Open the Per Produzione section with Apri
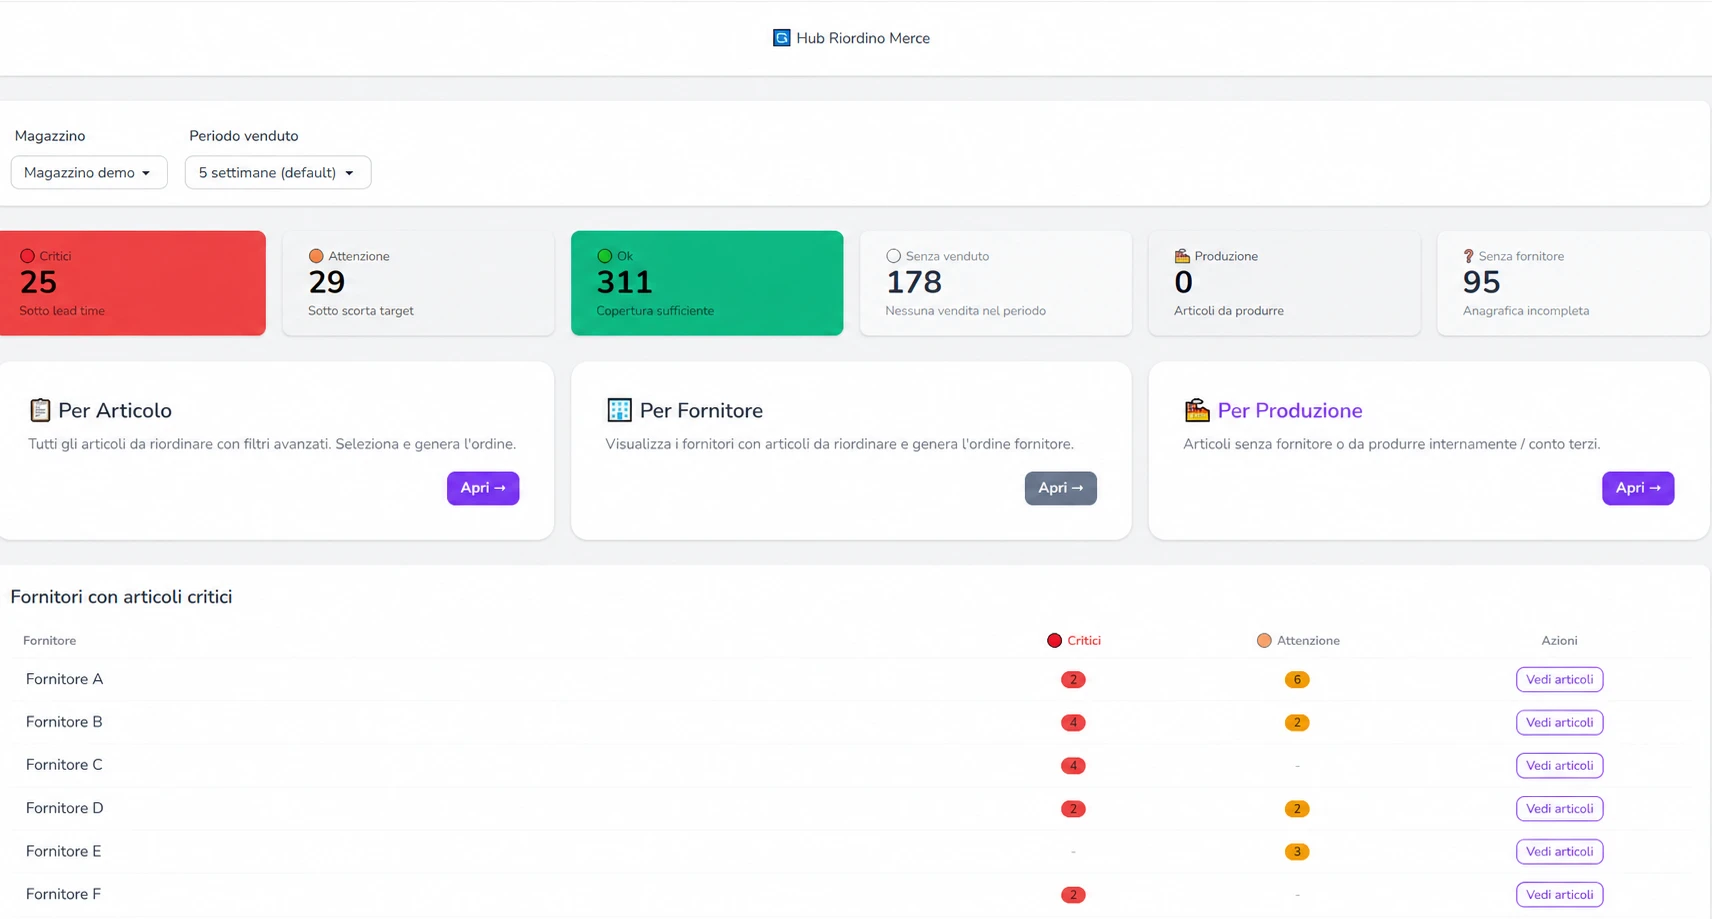Image resolution: width=1712 pixels, height=919 pixels. click(1638, 488)
